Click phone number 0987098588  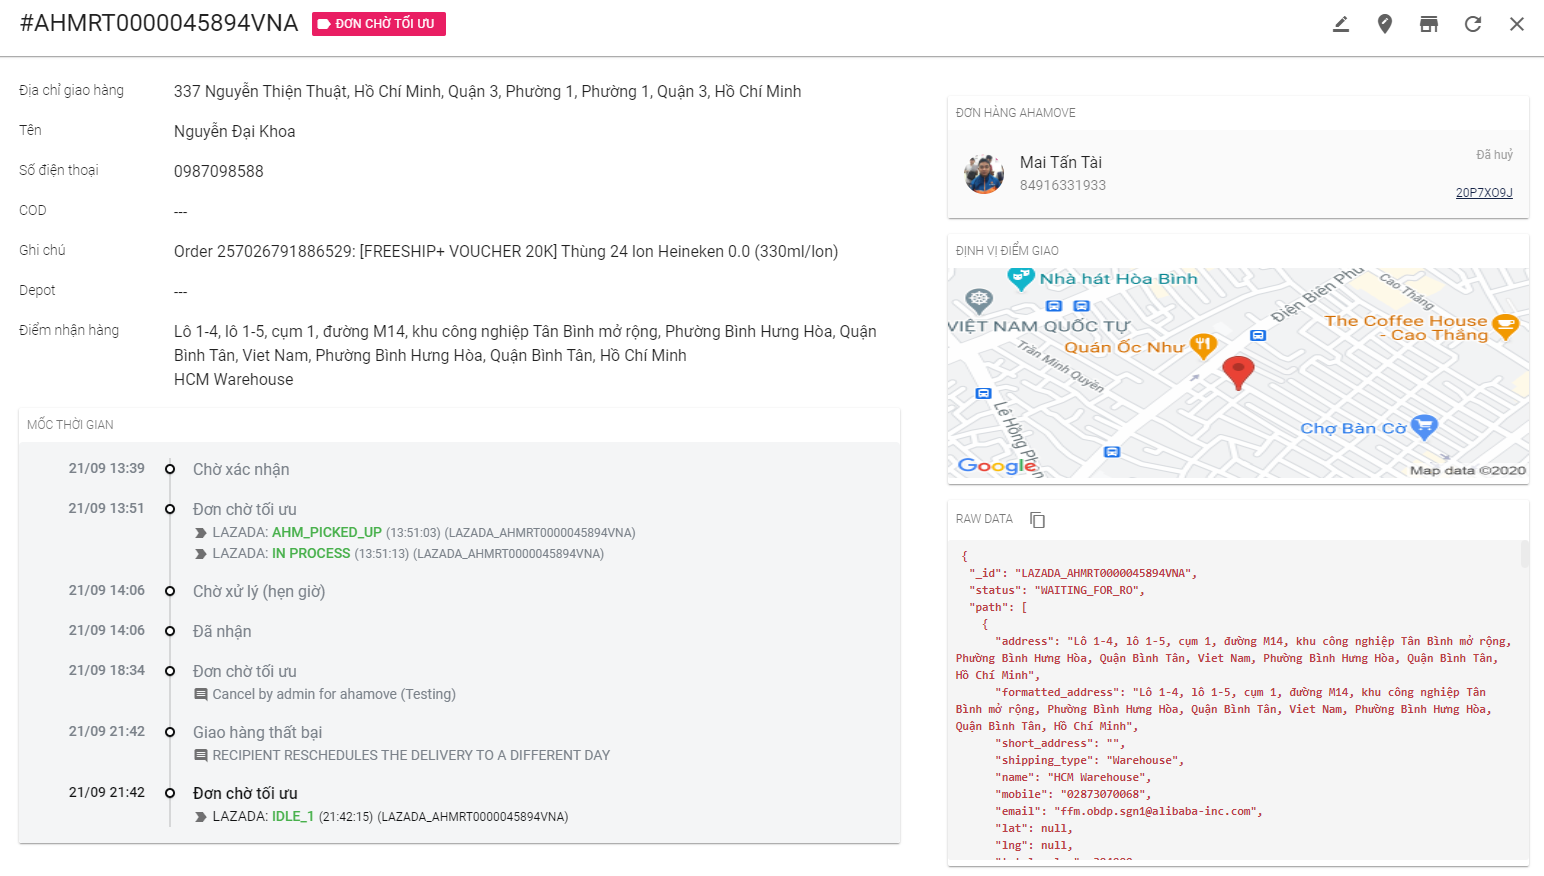point(219,171)
